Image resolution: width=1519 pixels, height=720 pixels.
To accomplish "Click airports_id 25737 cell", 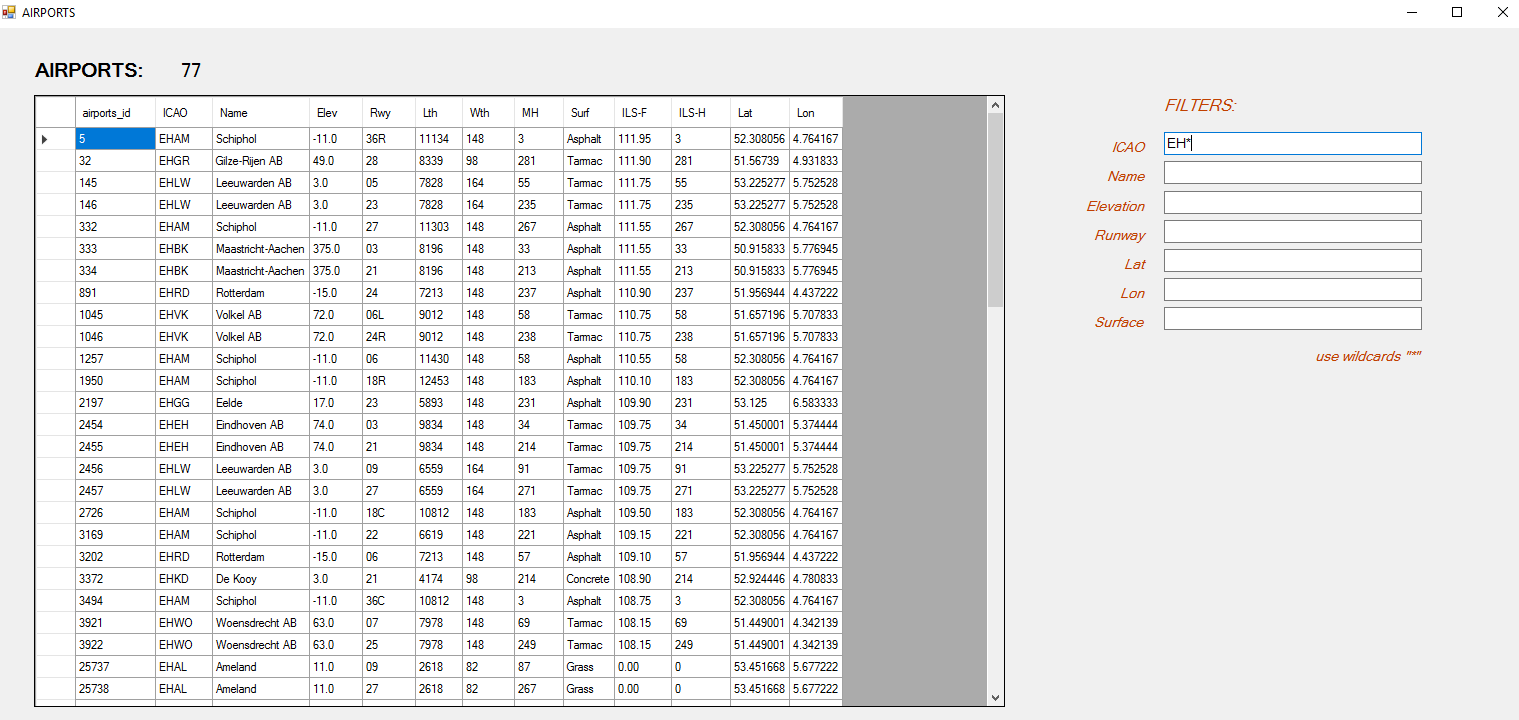I will [115, 667].
